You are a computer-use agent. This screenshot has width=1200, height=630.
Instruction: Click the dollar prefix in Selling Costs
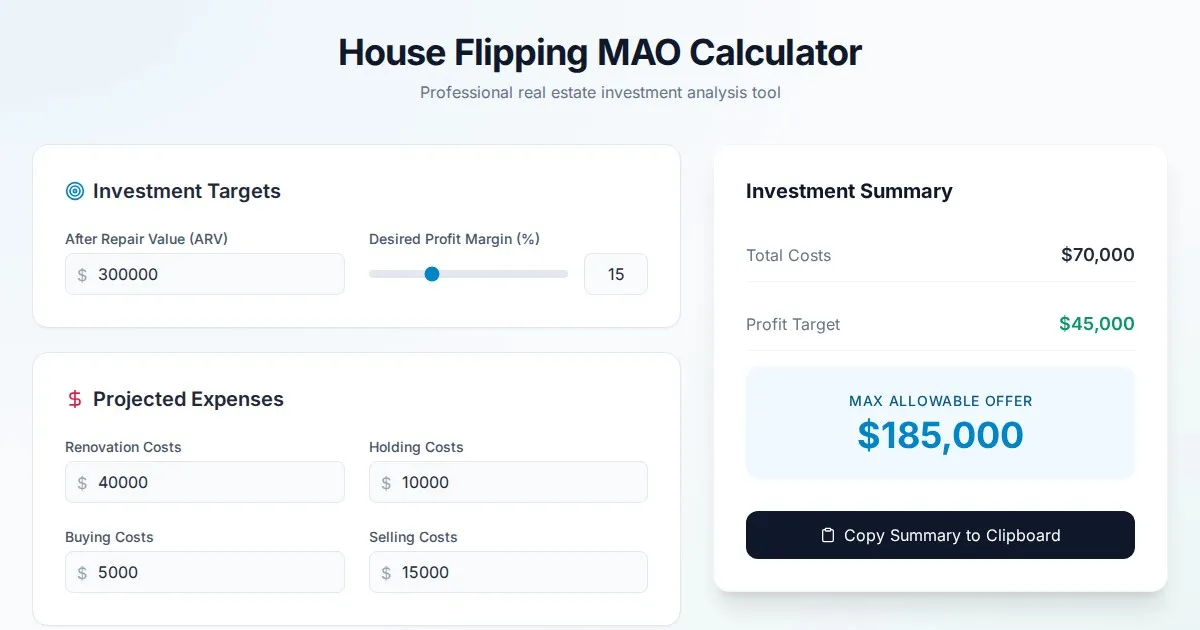[386, 572]
